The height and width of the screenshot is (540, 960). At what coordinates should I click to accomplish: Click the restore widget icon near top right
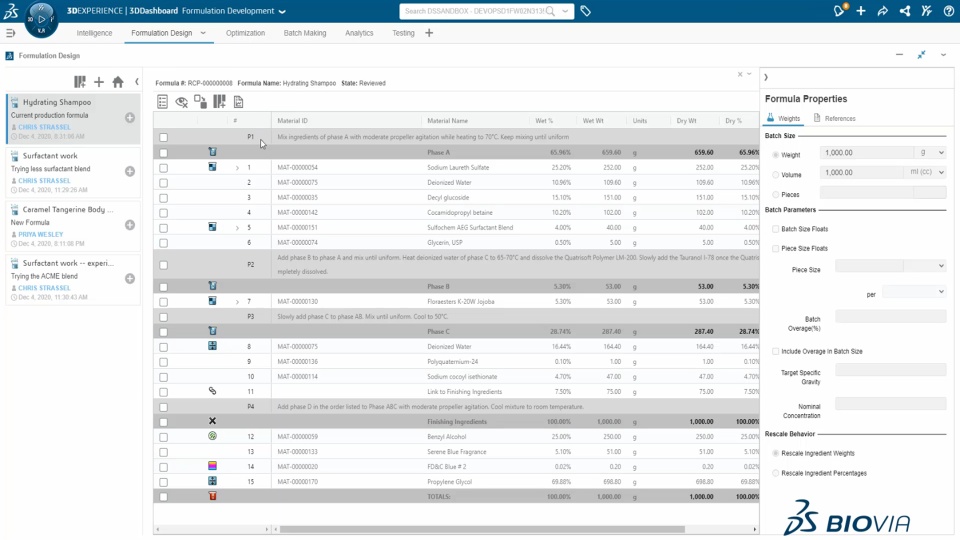921,54
